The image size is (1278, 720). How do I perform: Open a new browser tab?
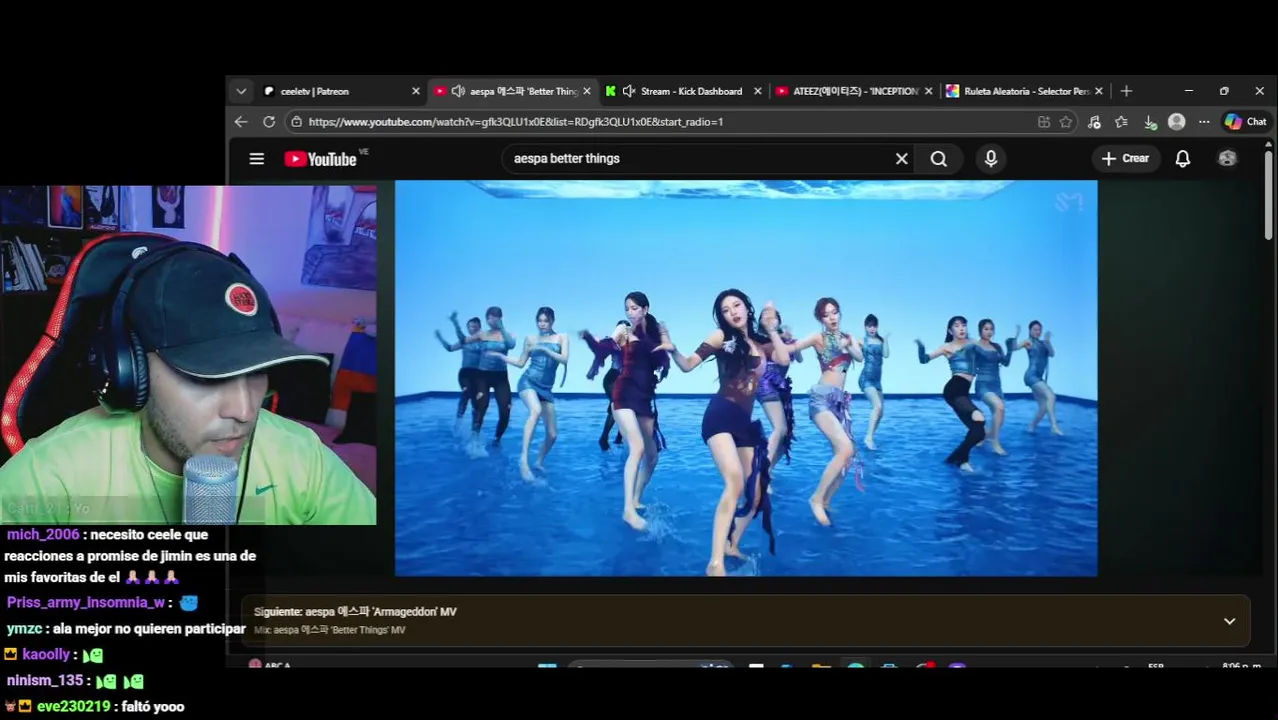1126,91
